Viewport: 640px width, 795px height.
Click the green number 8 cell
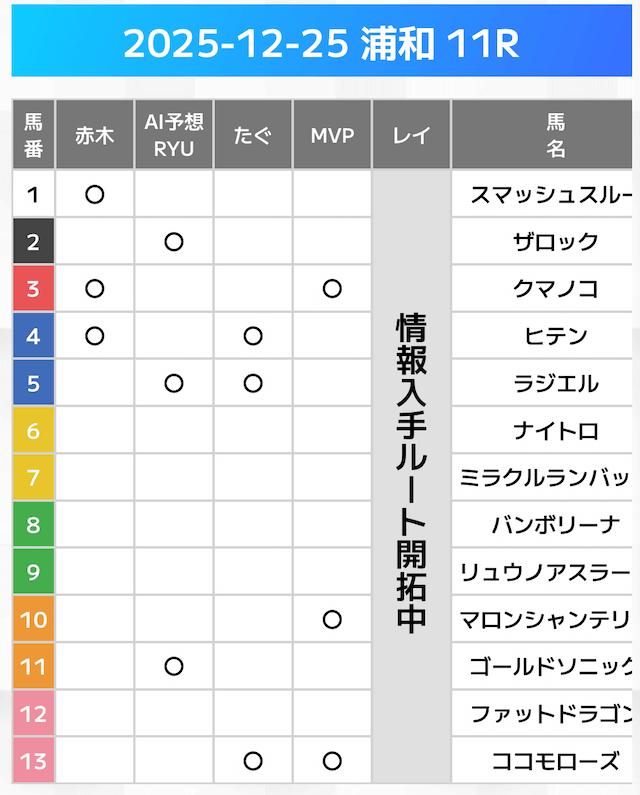coord(33,525)
